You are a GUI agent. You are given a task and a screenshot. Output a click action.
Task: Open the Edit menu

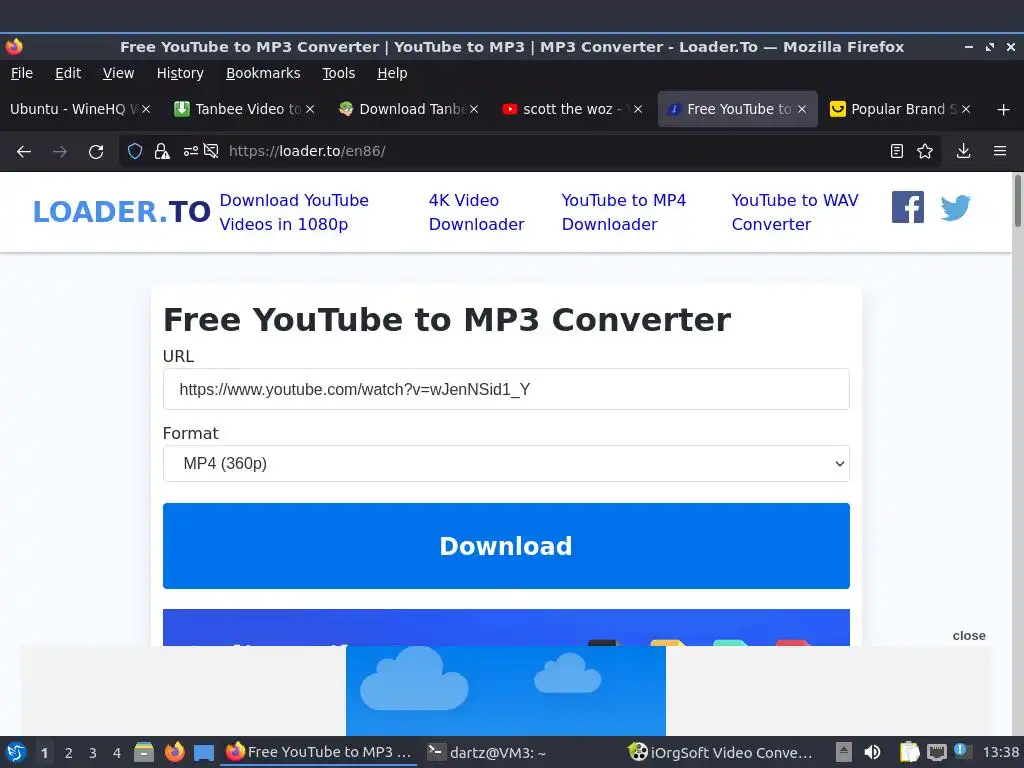click(68, 73)
